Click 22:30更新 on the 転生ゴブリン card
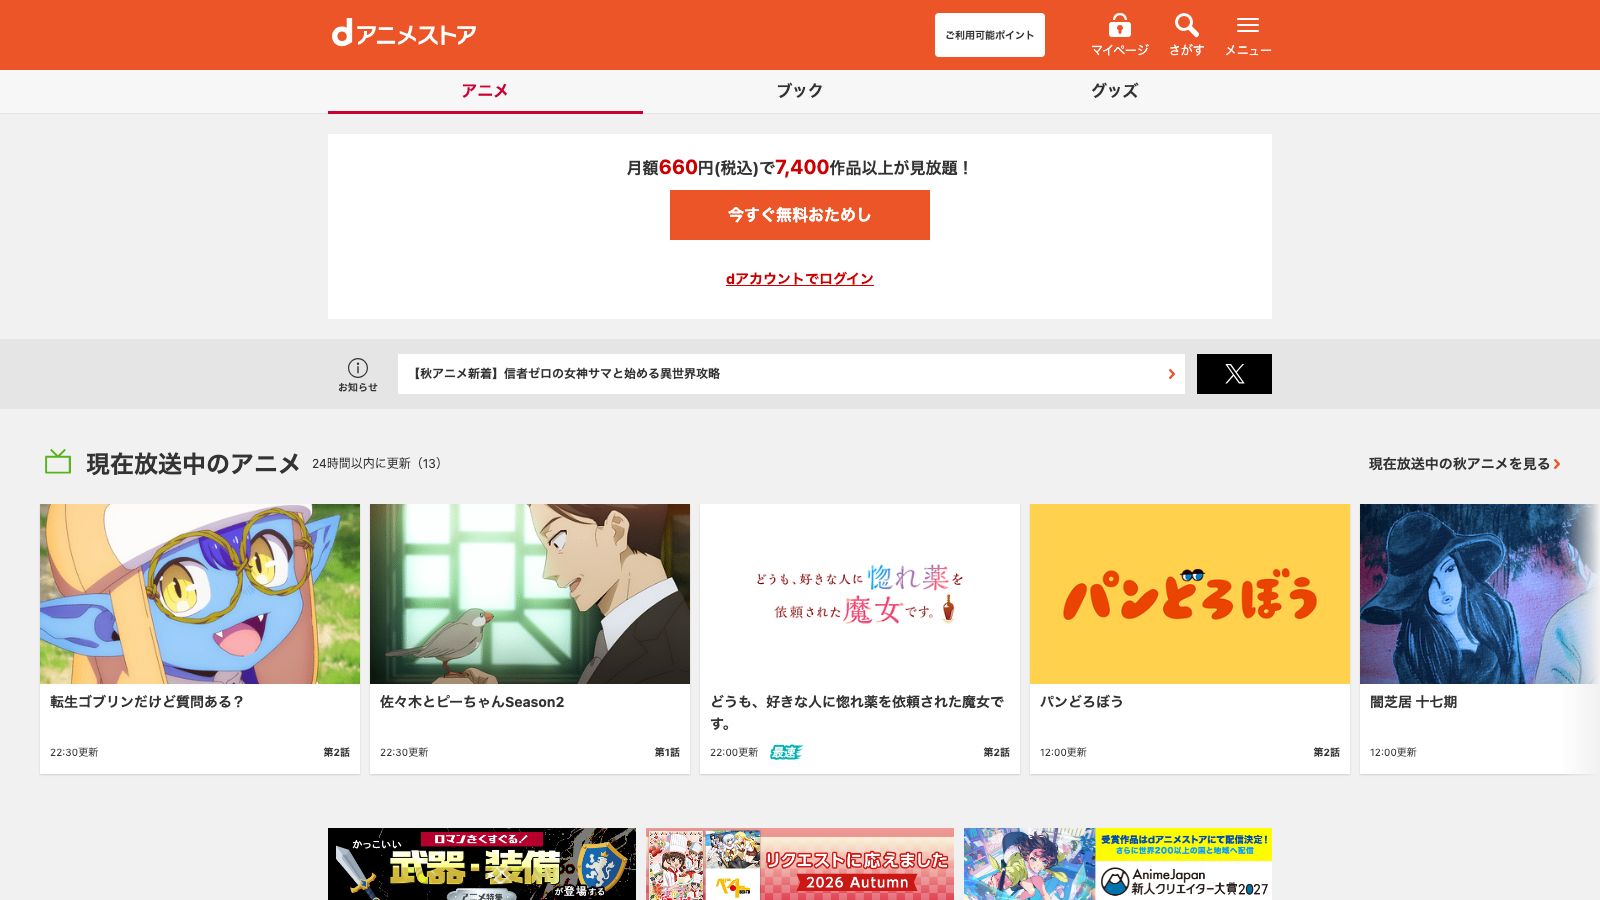Image resolution: width=1600 pixels, height=900 pixels. click(x=74, y=753)
